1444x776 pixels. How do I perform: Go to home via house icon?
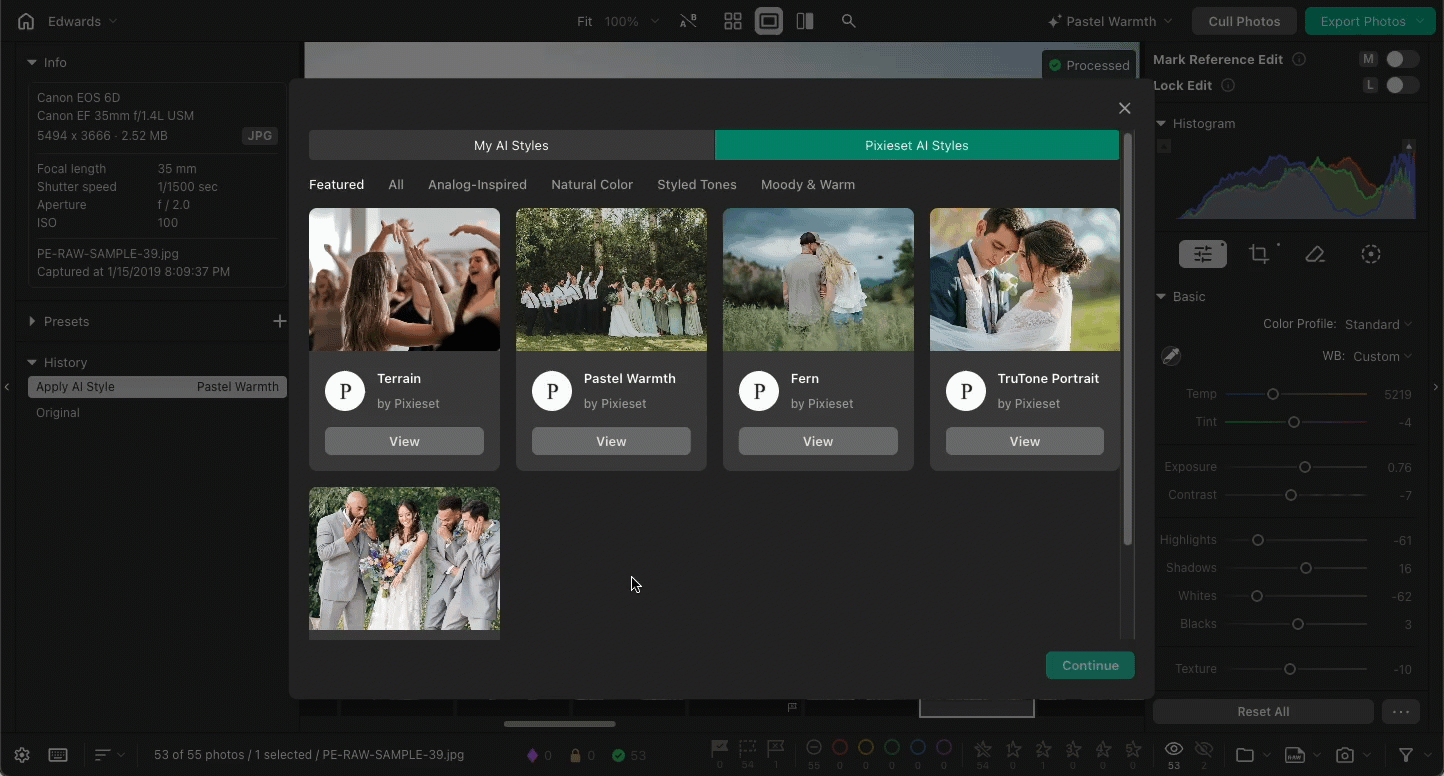tap(26, 21)
